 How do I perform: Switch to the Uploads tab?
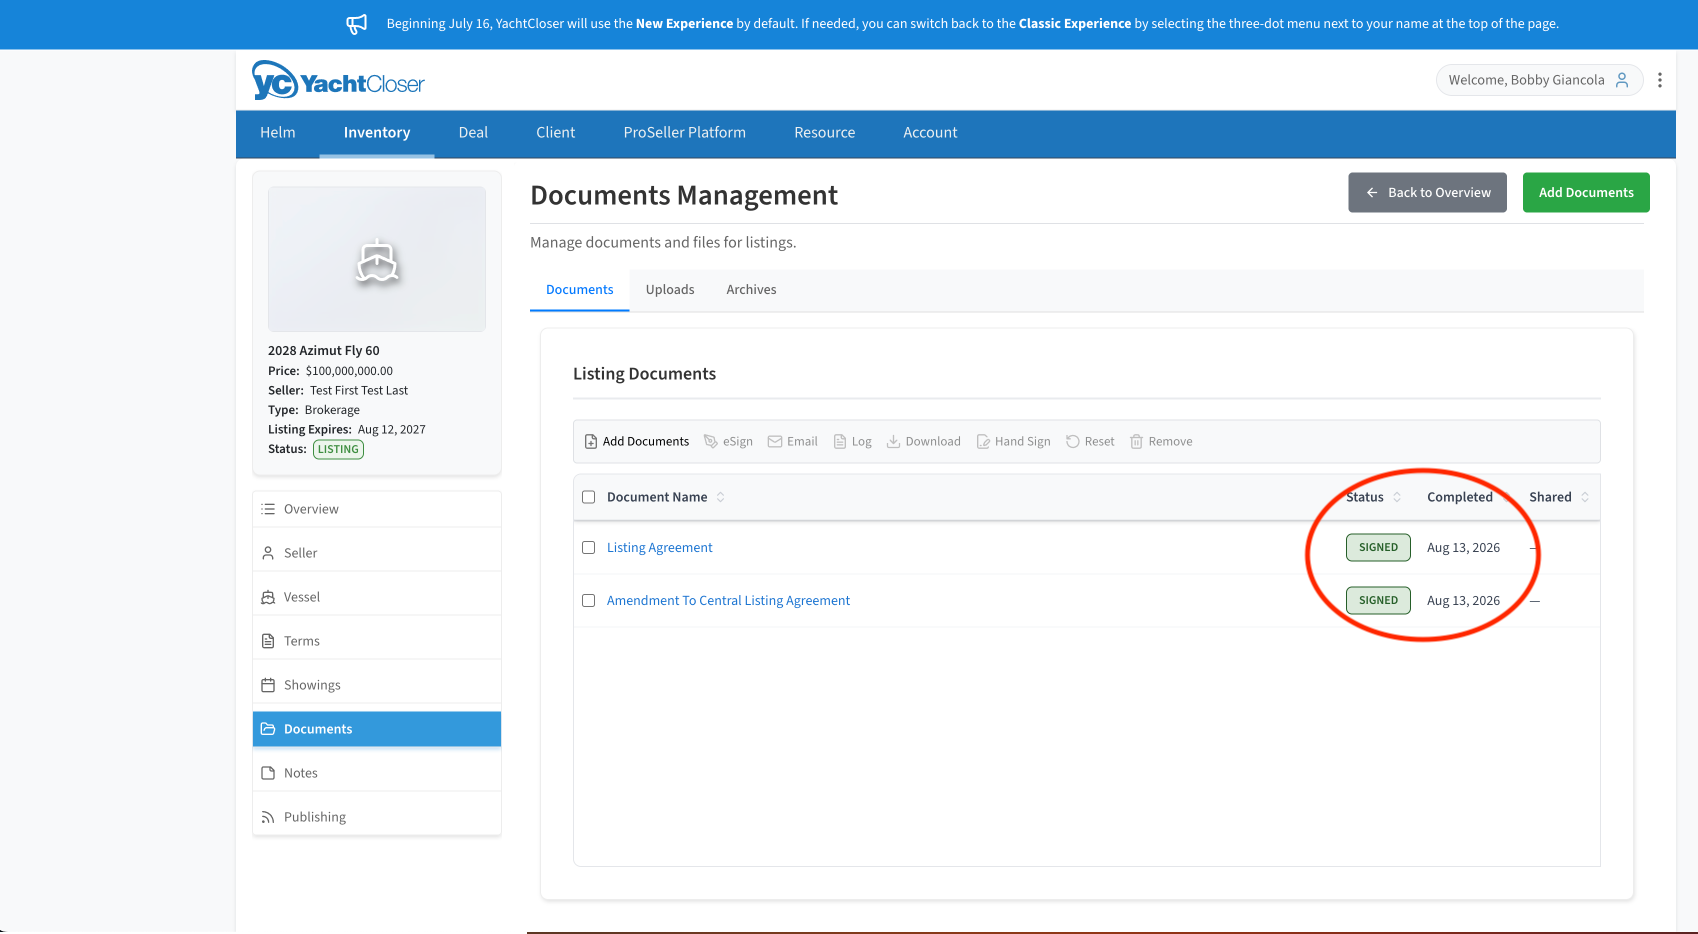click(670, 290)
